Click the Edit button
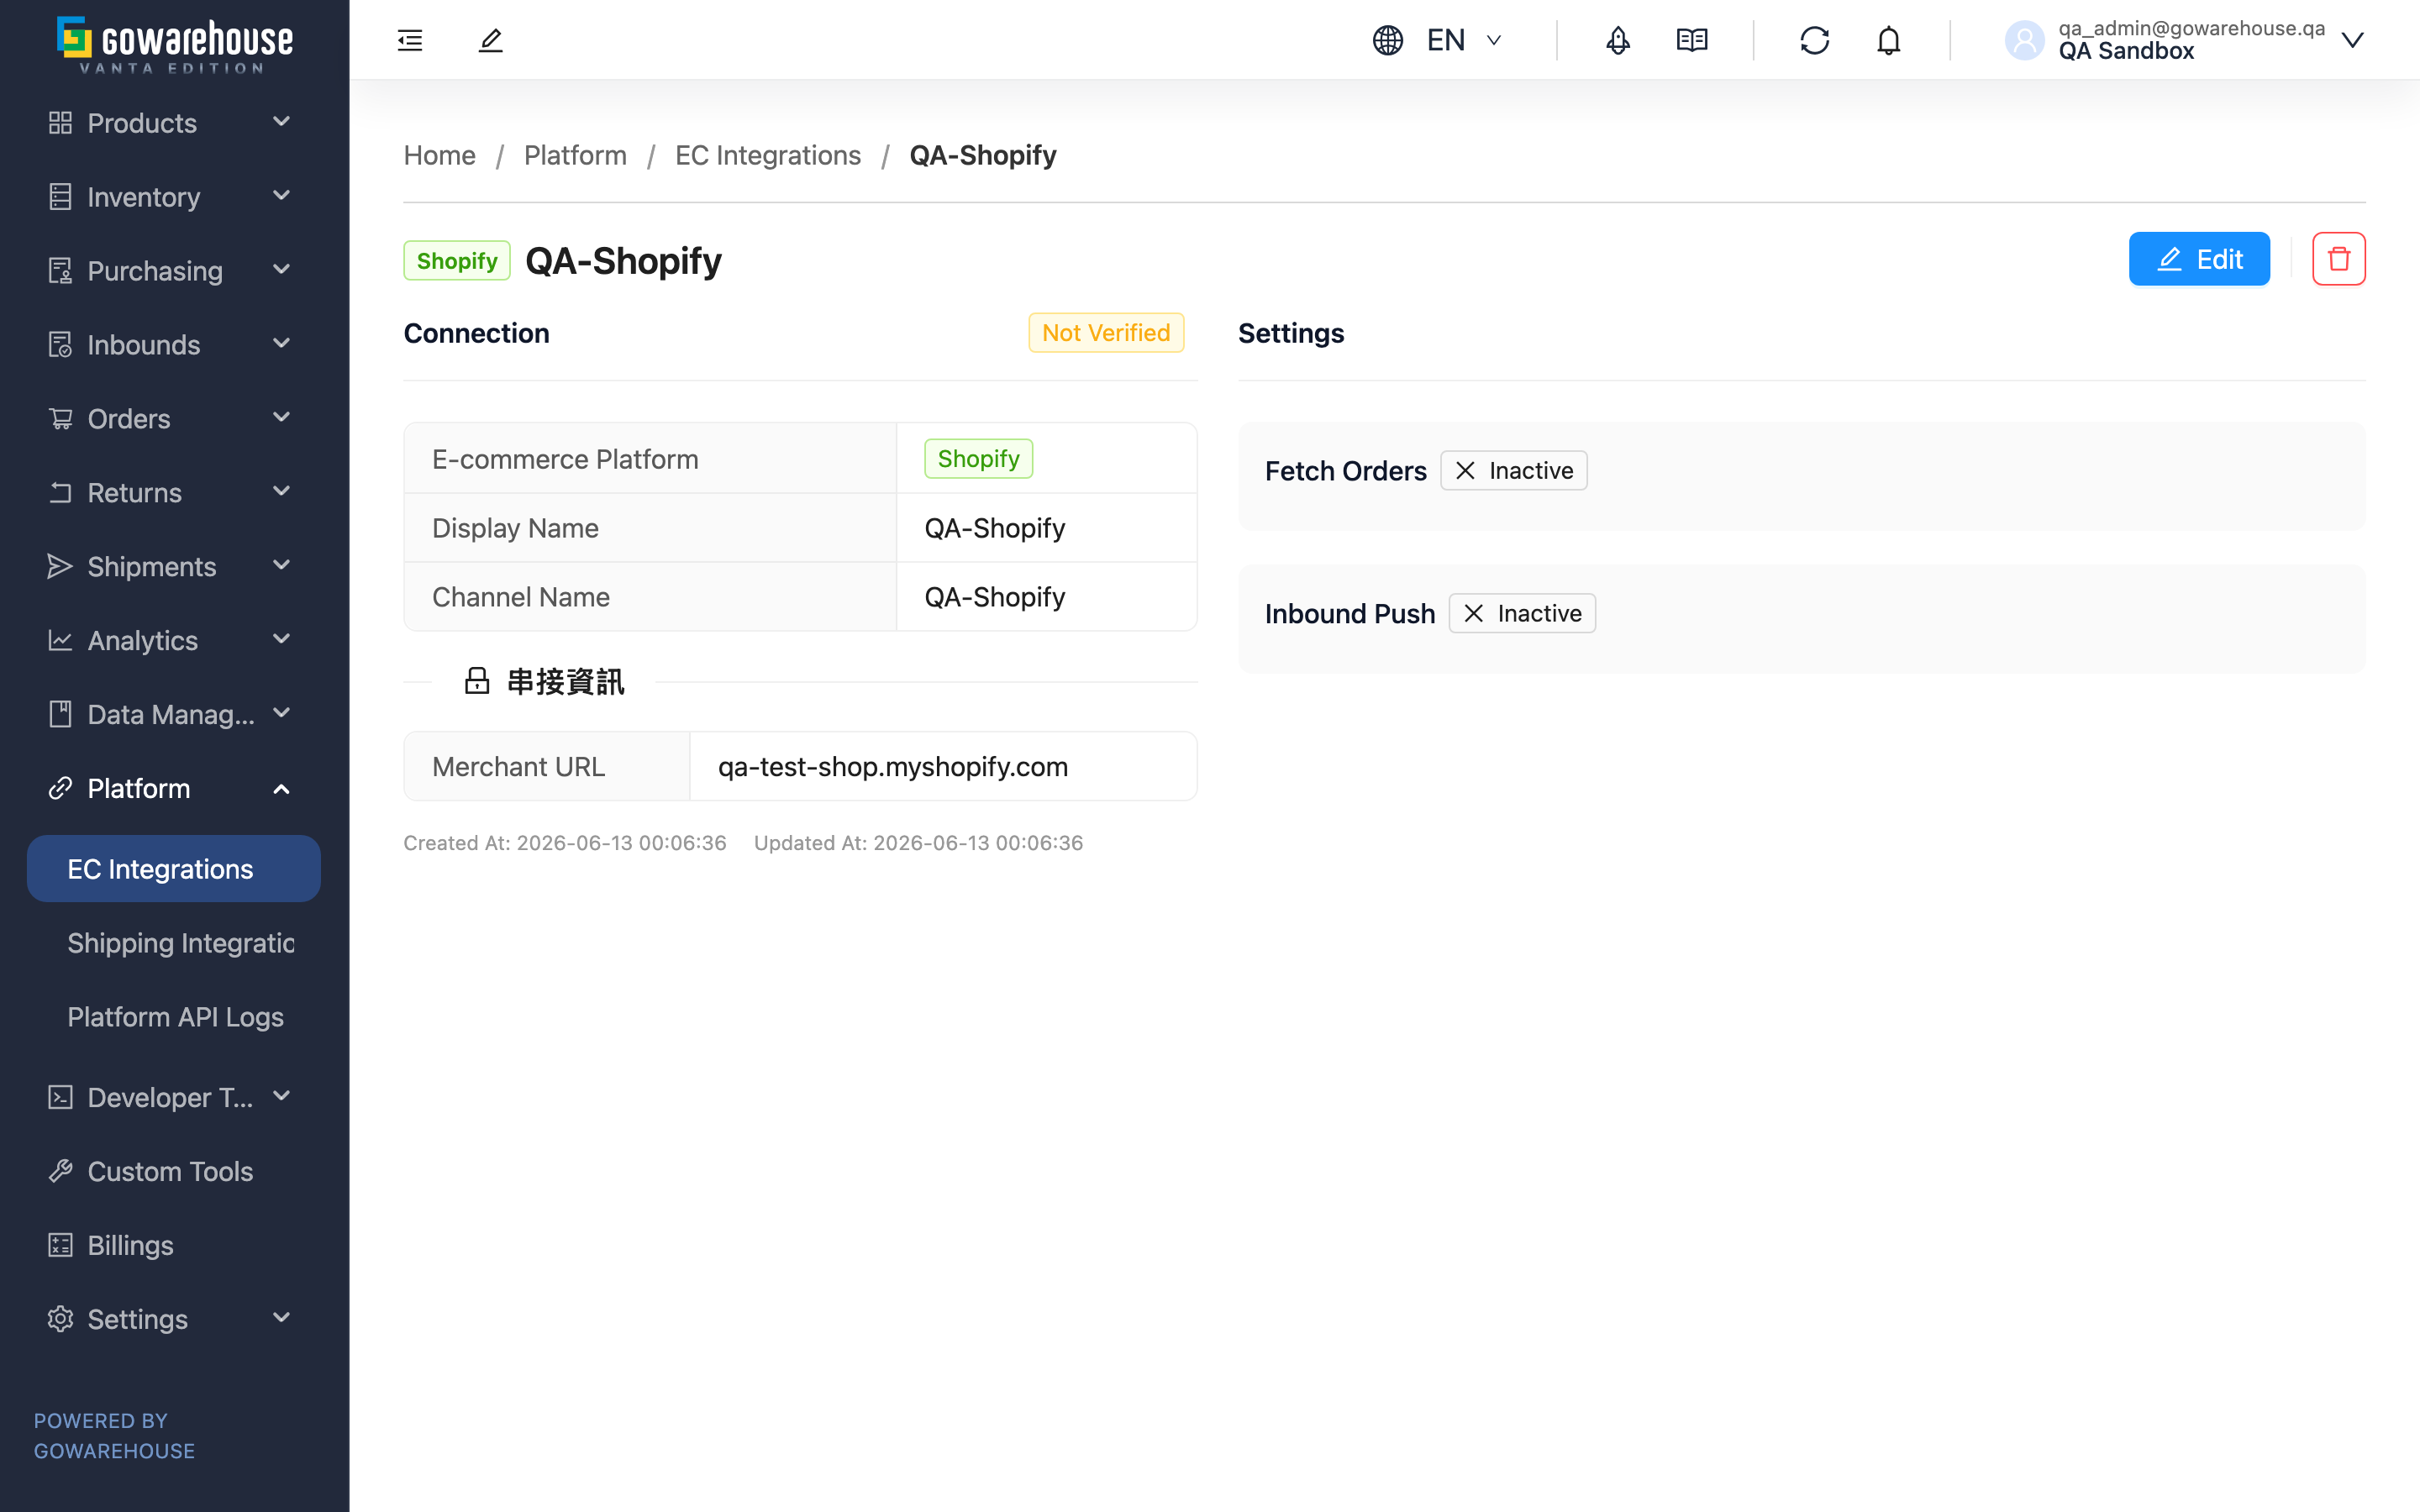This screenshot has width=2420, height=1512. click(2199, 259)
